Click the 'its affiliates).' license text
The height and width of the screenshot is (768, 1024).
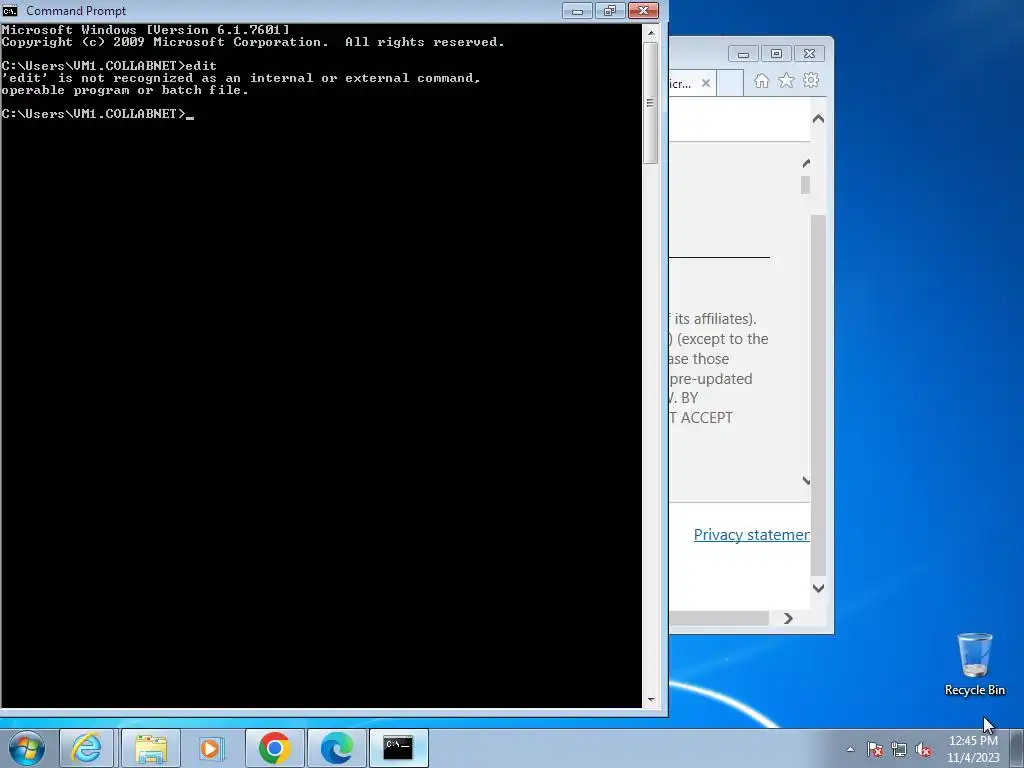713,319
